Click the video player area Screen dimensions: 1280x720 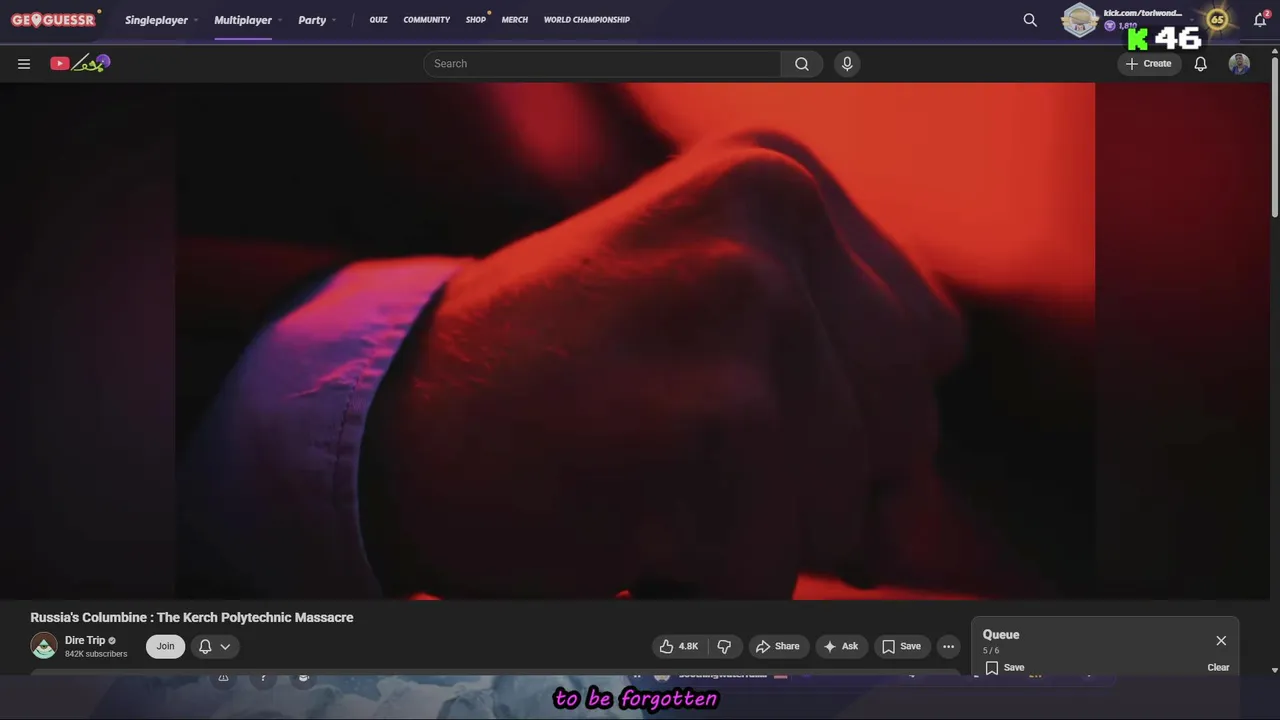point(636,341)
